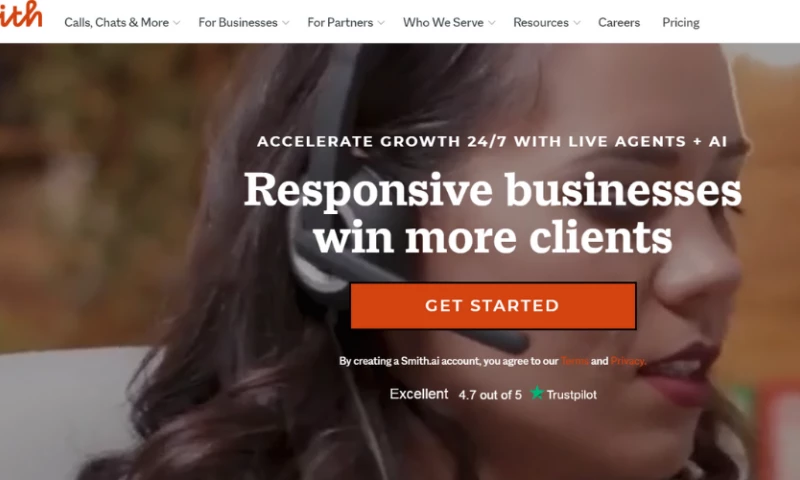Open the Resources menu item

(x=541, y=22)
